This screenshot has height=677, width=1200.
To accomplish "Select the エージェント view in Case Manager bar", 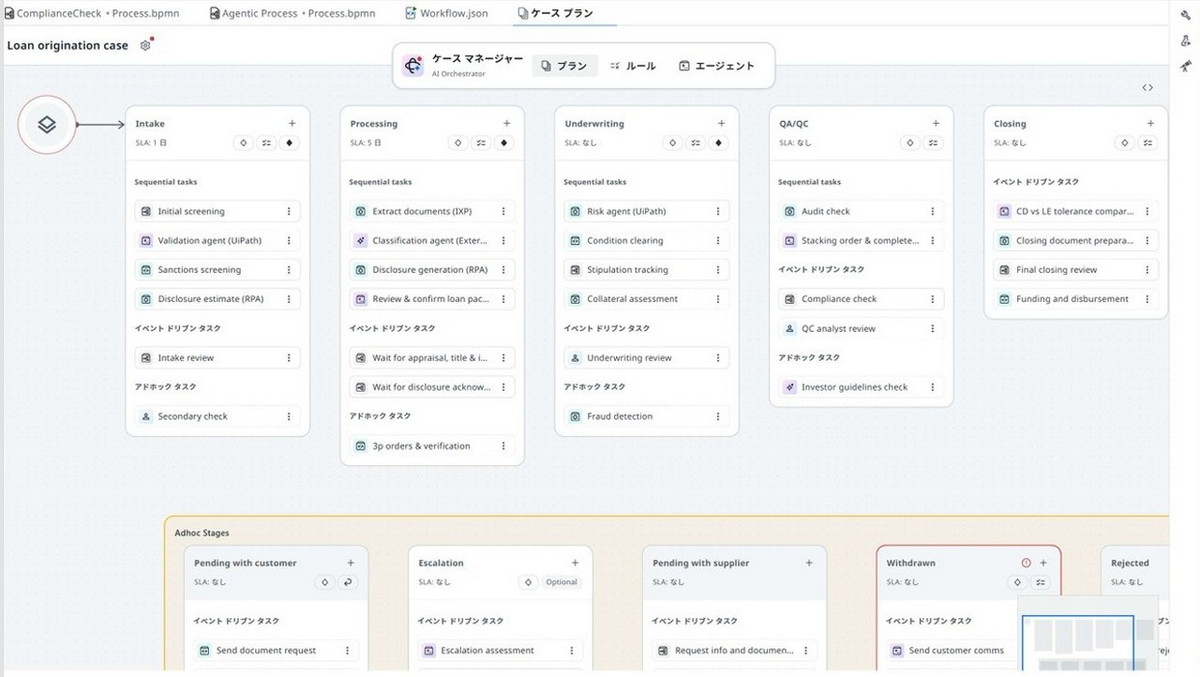I will pyautogui.click(x=716, y=66).
